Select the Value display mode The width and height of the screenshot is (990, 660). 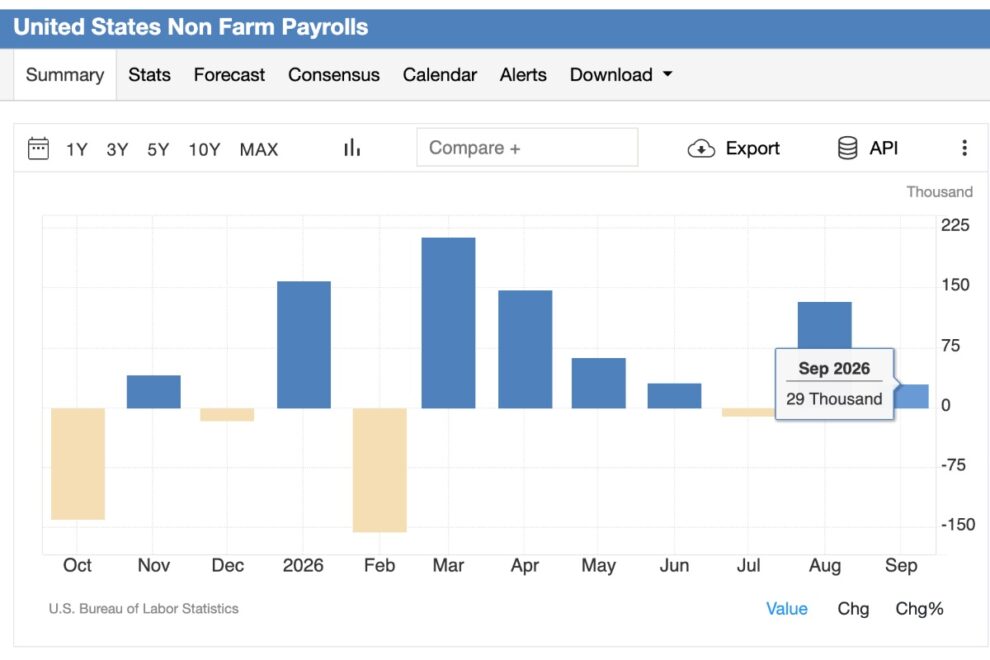(787, 608)
